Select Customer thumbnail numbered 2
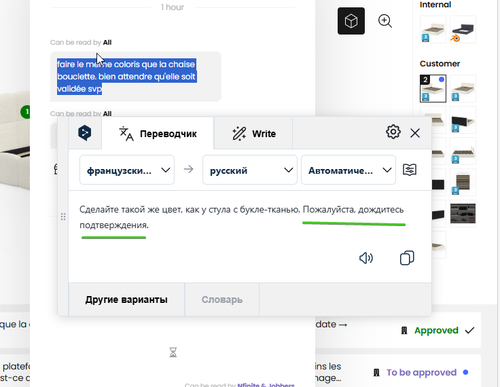500x387 pixels. click(x=433, y=88)
